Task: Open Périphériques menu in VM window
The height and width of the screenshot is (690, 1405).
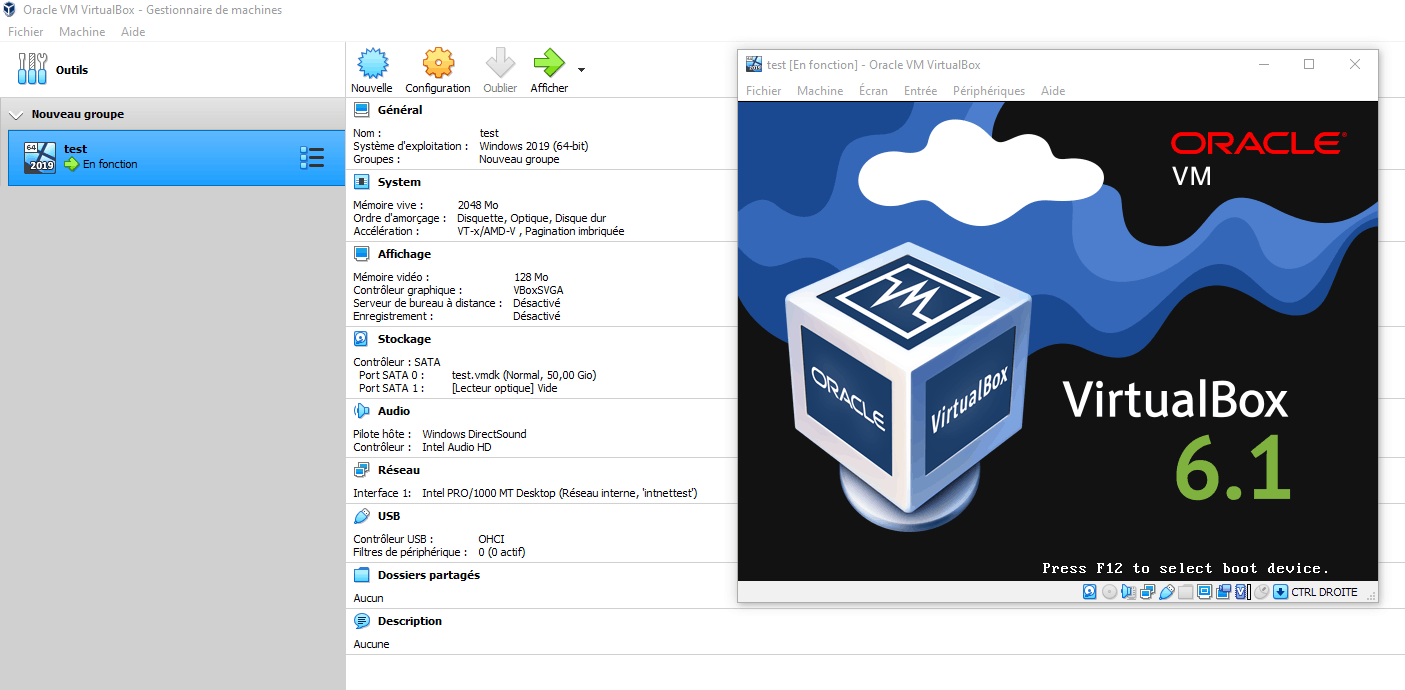Action: pyautogui.click(x=989, y=91)
